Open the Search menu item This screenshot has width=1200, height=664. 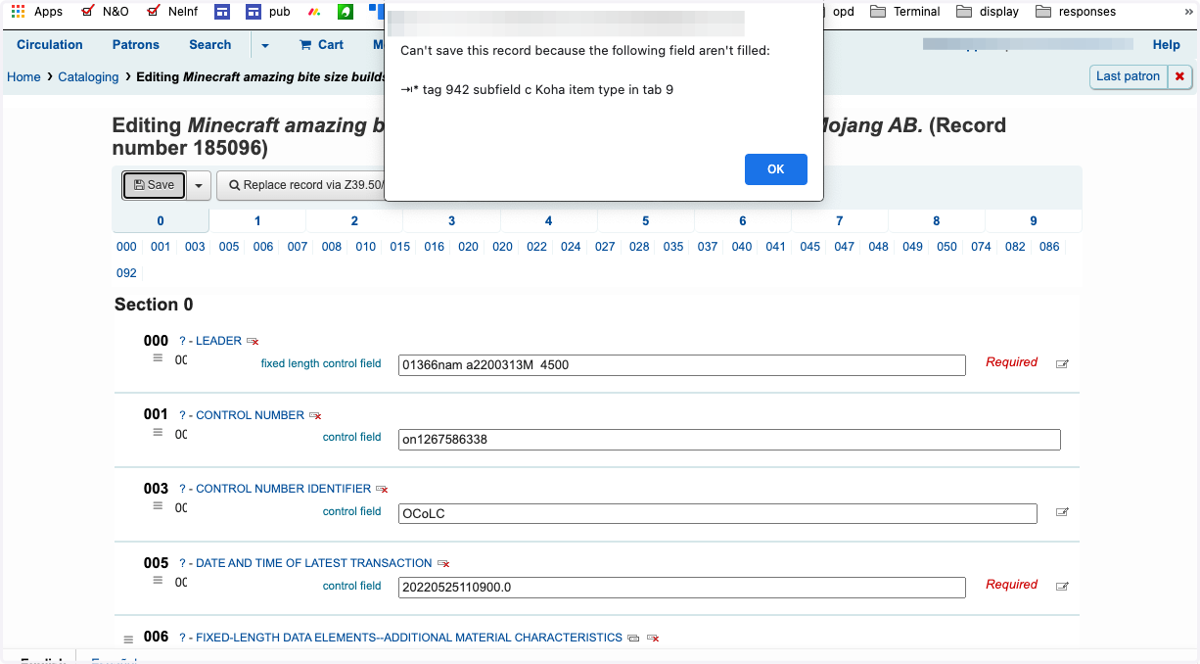coord(210,45)
